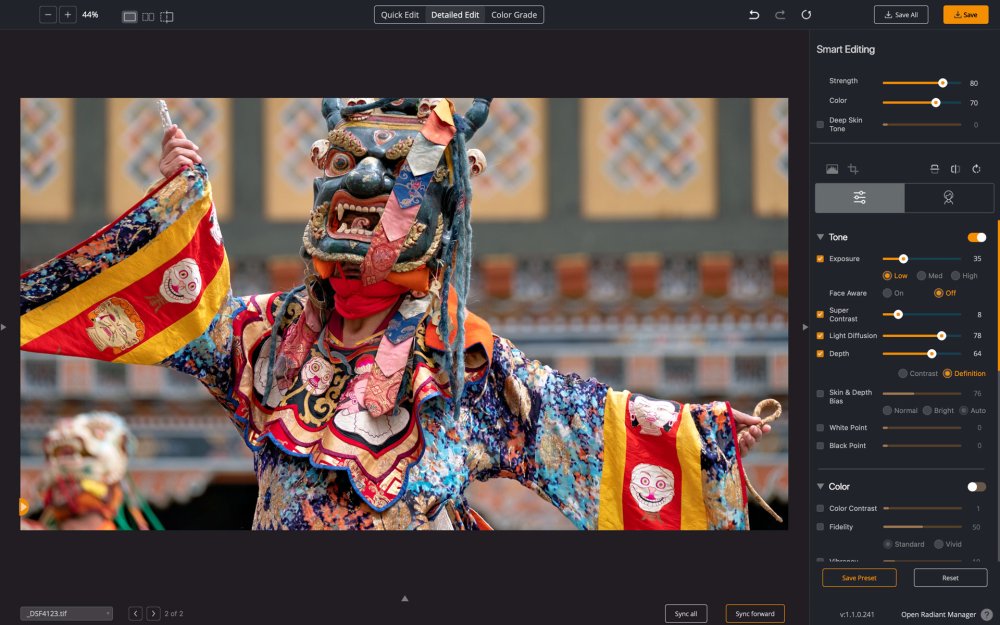Click the Reset button

[x=950, y=578]
